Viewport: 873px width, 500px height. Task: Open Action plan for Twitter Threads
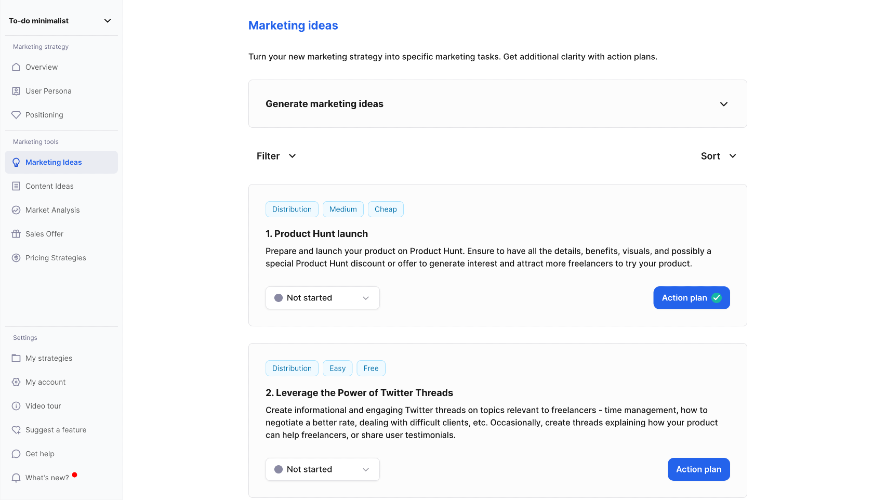click(x=699, y=469)
